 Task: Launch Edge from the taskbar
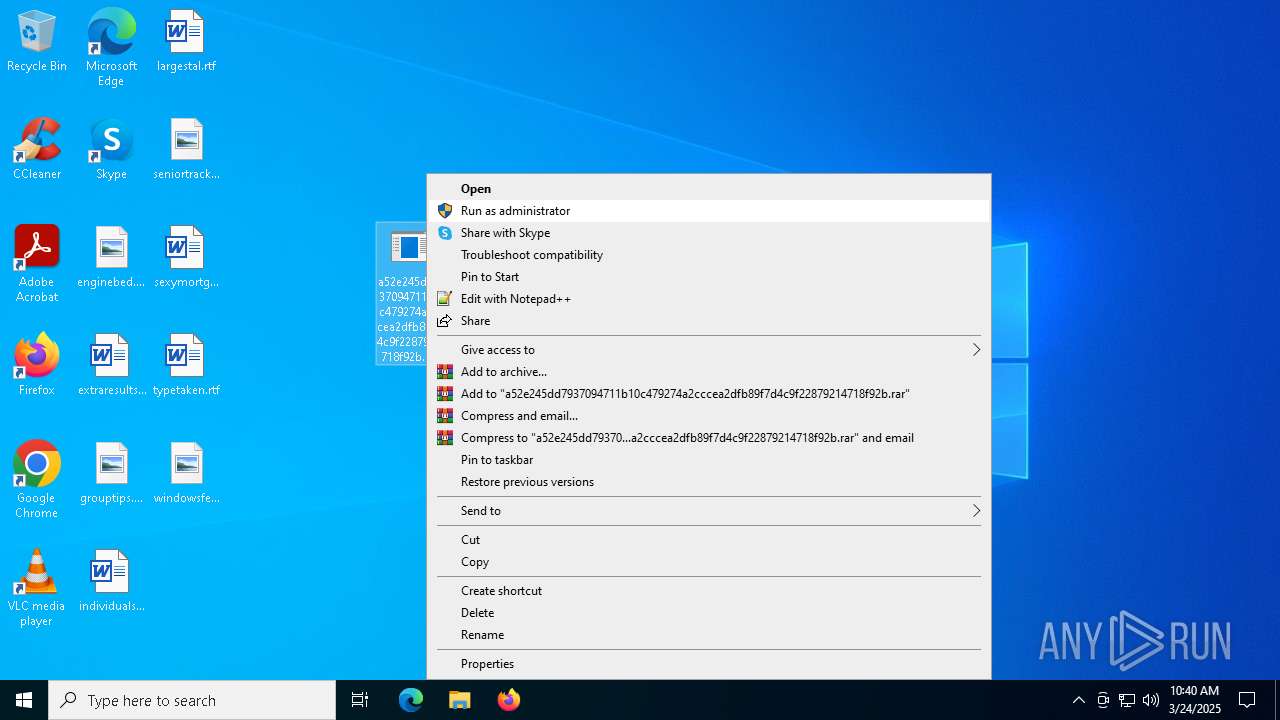[x=411, y=700]
